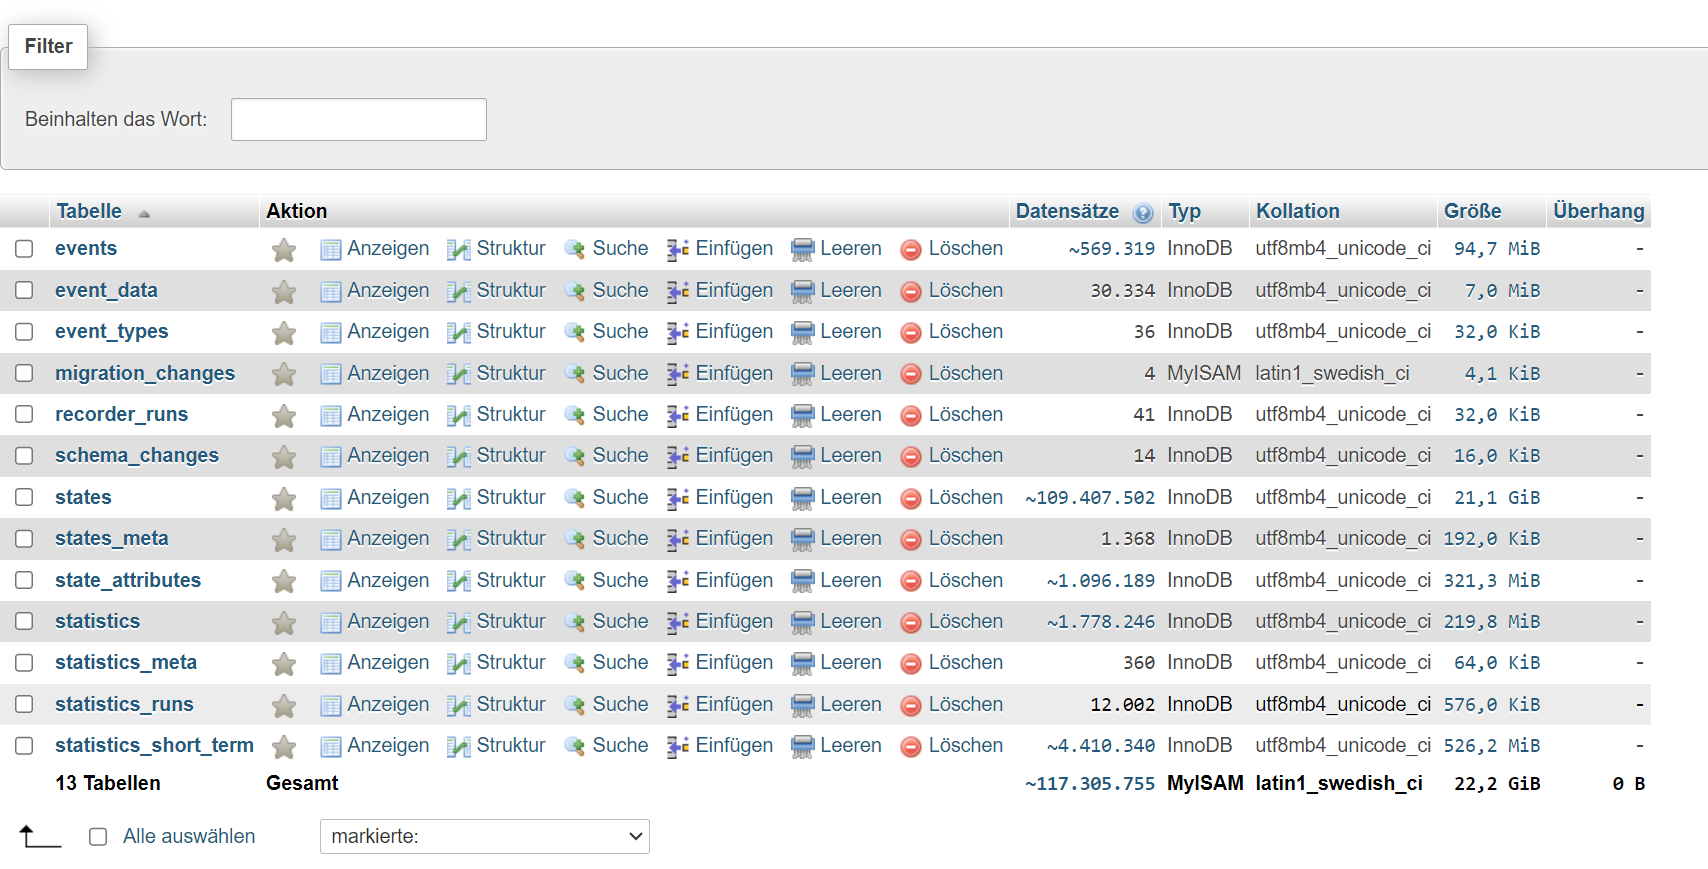Sort tables by the Tabelle column header
The width and height of the screenshot is (1708, 869).
click(89, 212)
